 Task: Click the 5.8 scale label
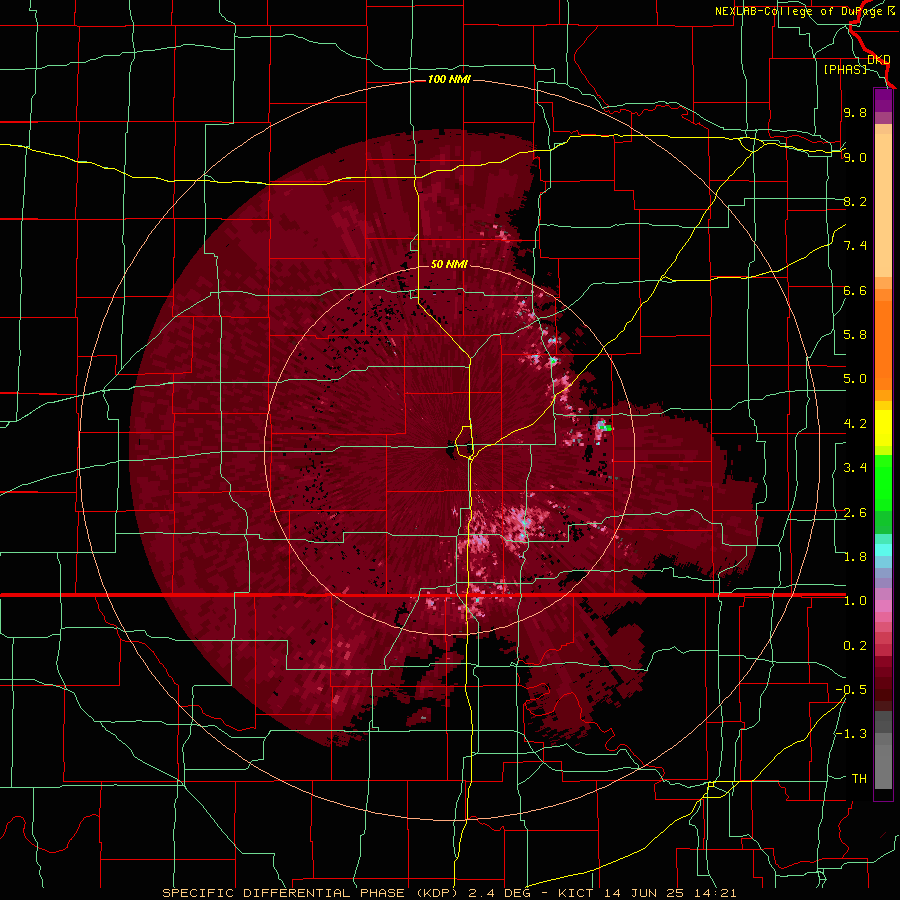coord(855,335)
